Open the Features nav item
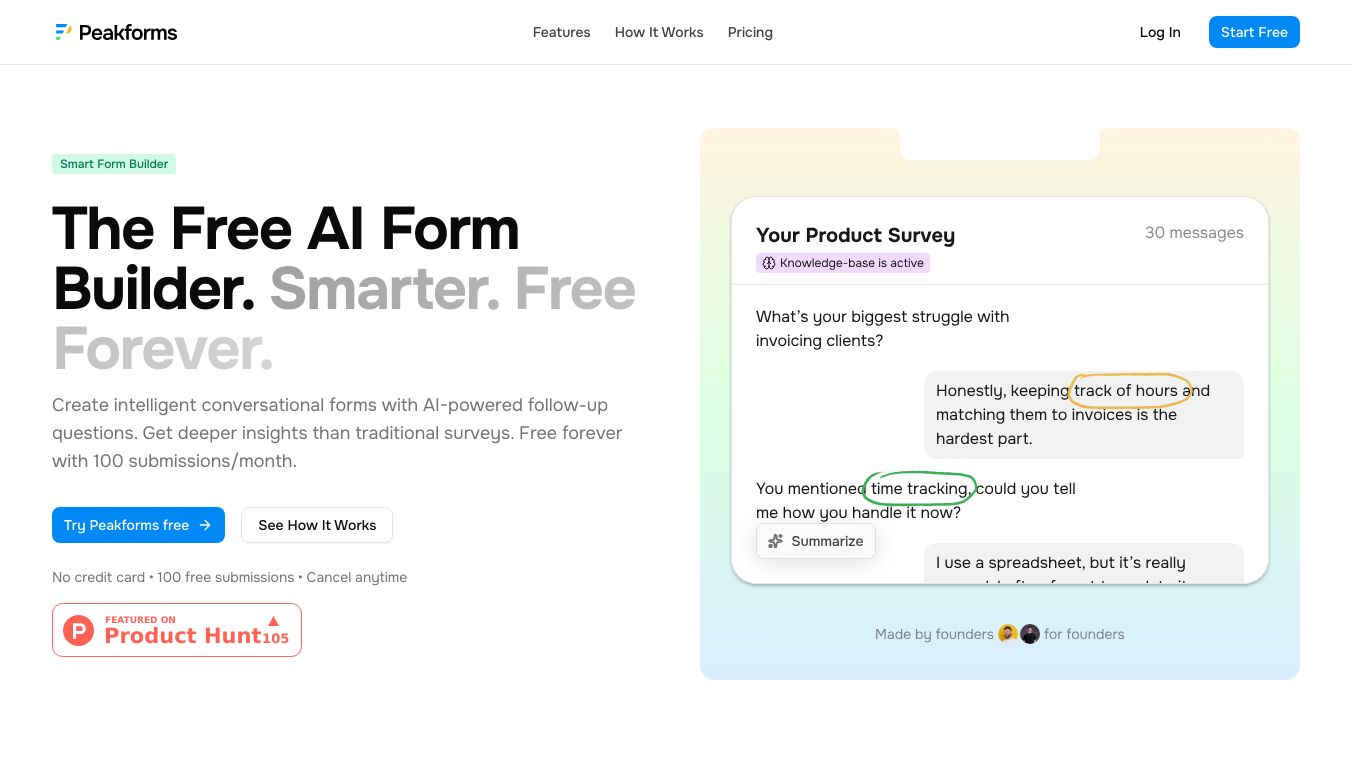This screenshot has height=760, width=1352. pyautogui.click(x=561, y=32)
